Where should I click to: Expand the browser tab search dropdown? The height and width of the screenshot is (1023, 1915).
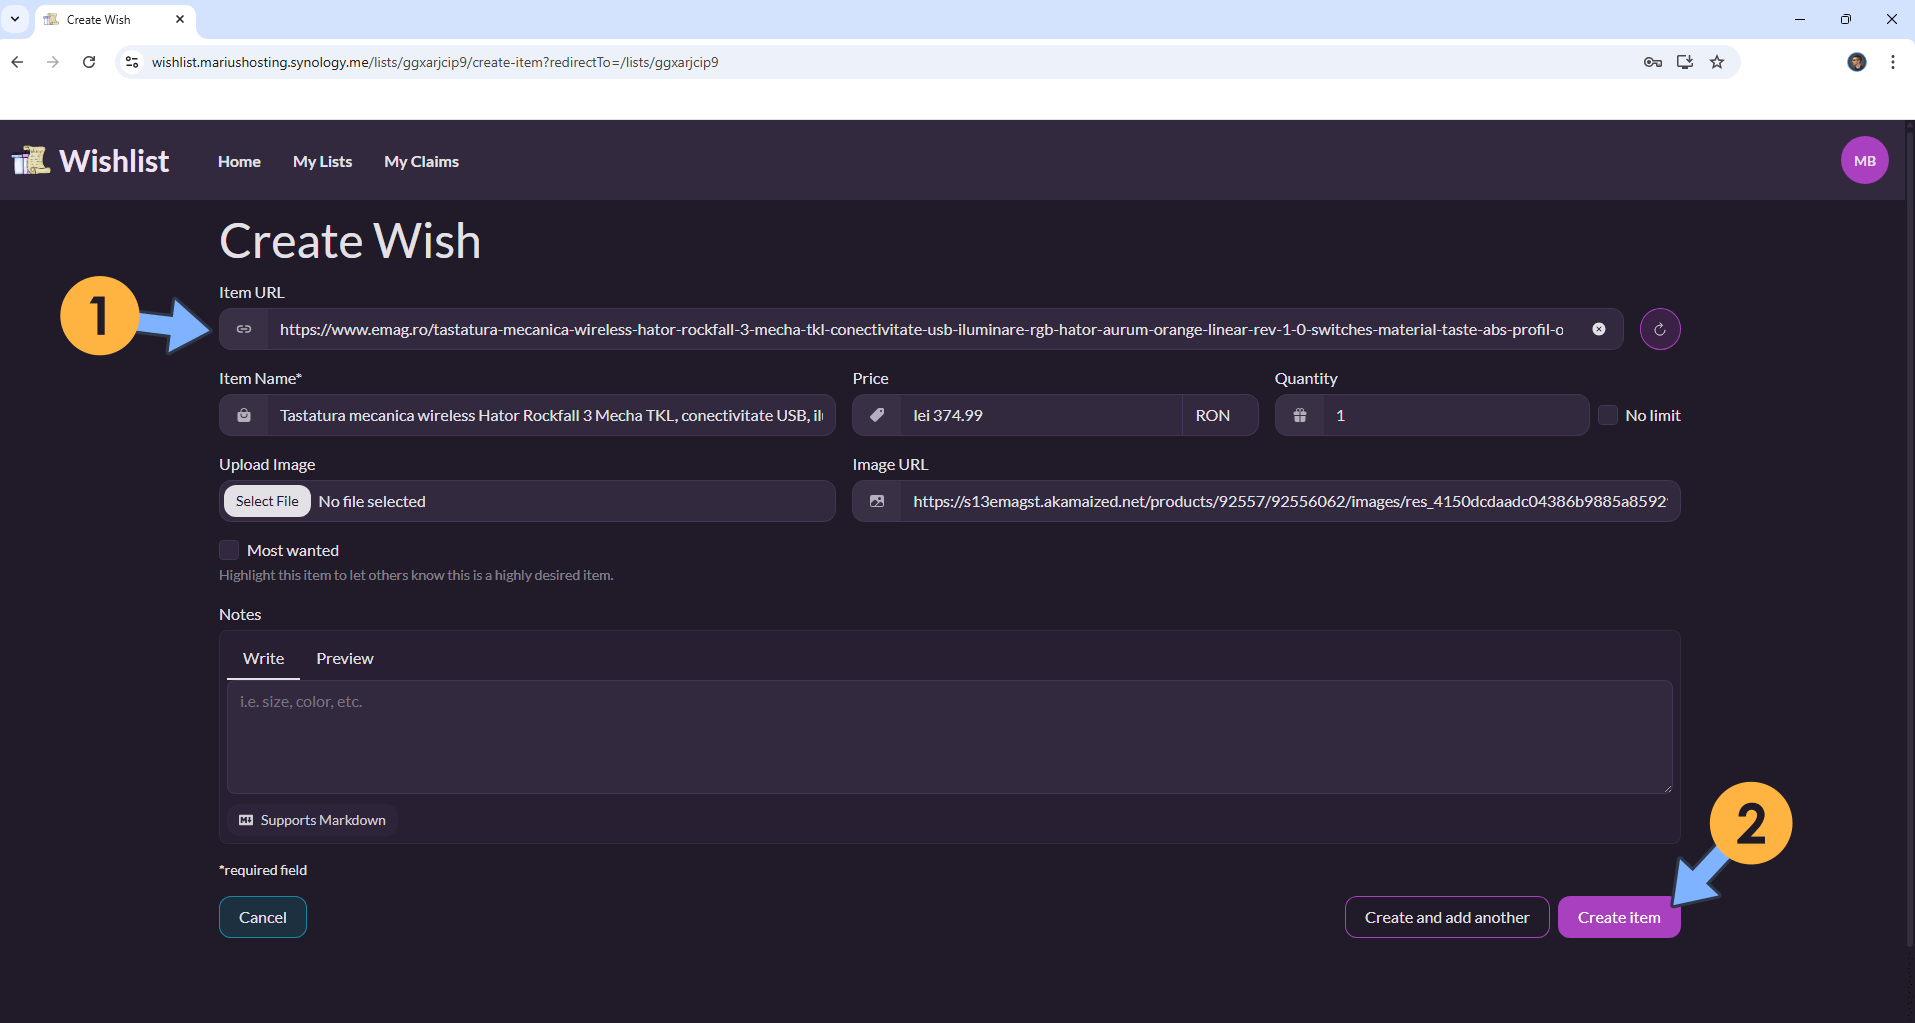[x=15, y=19]
